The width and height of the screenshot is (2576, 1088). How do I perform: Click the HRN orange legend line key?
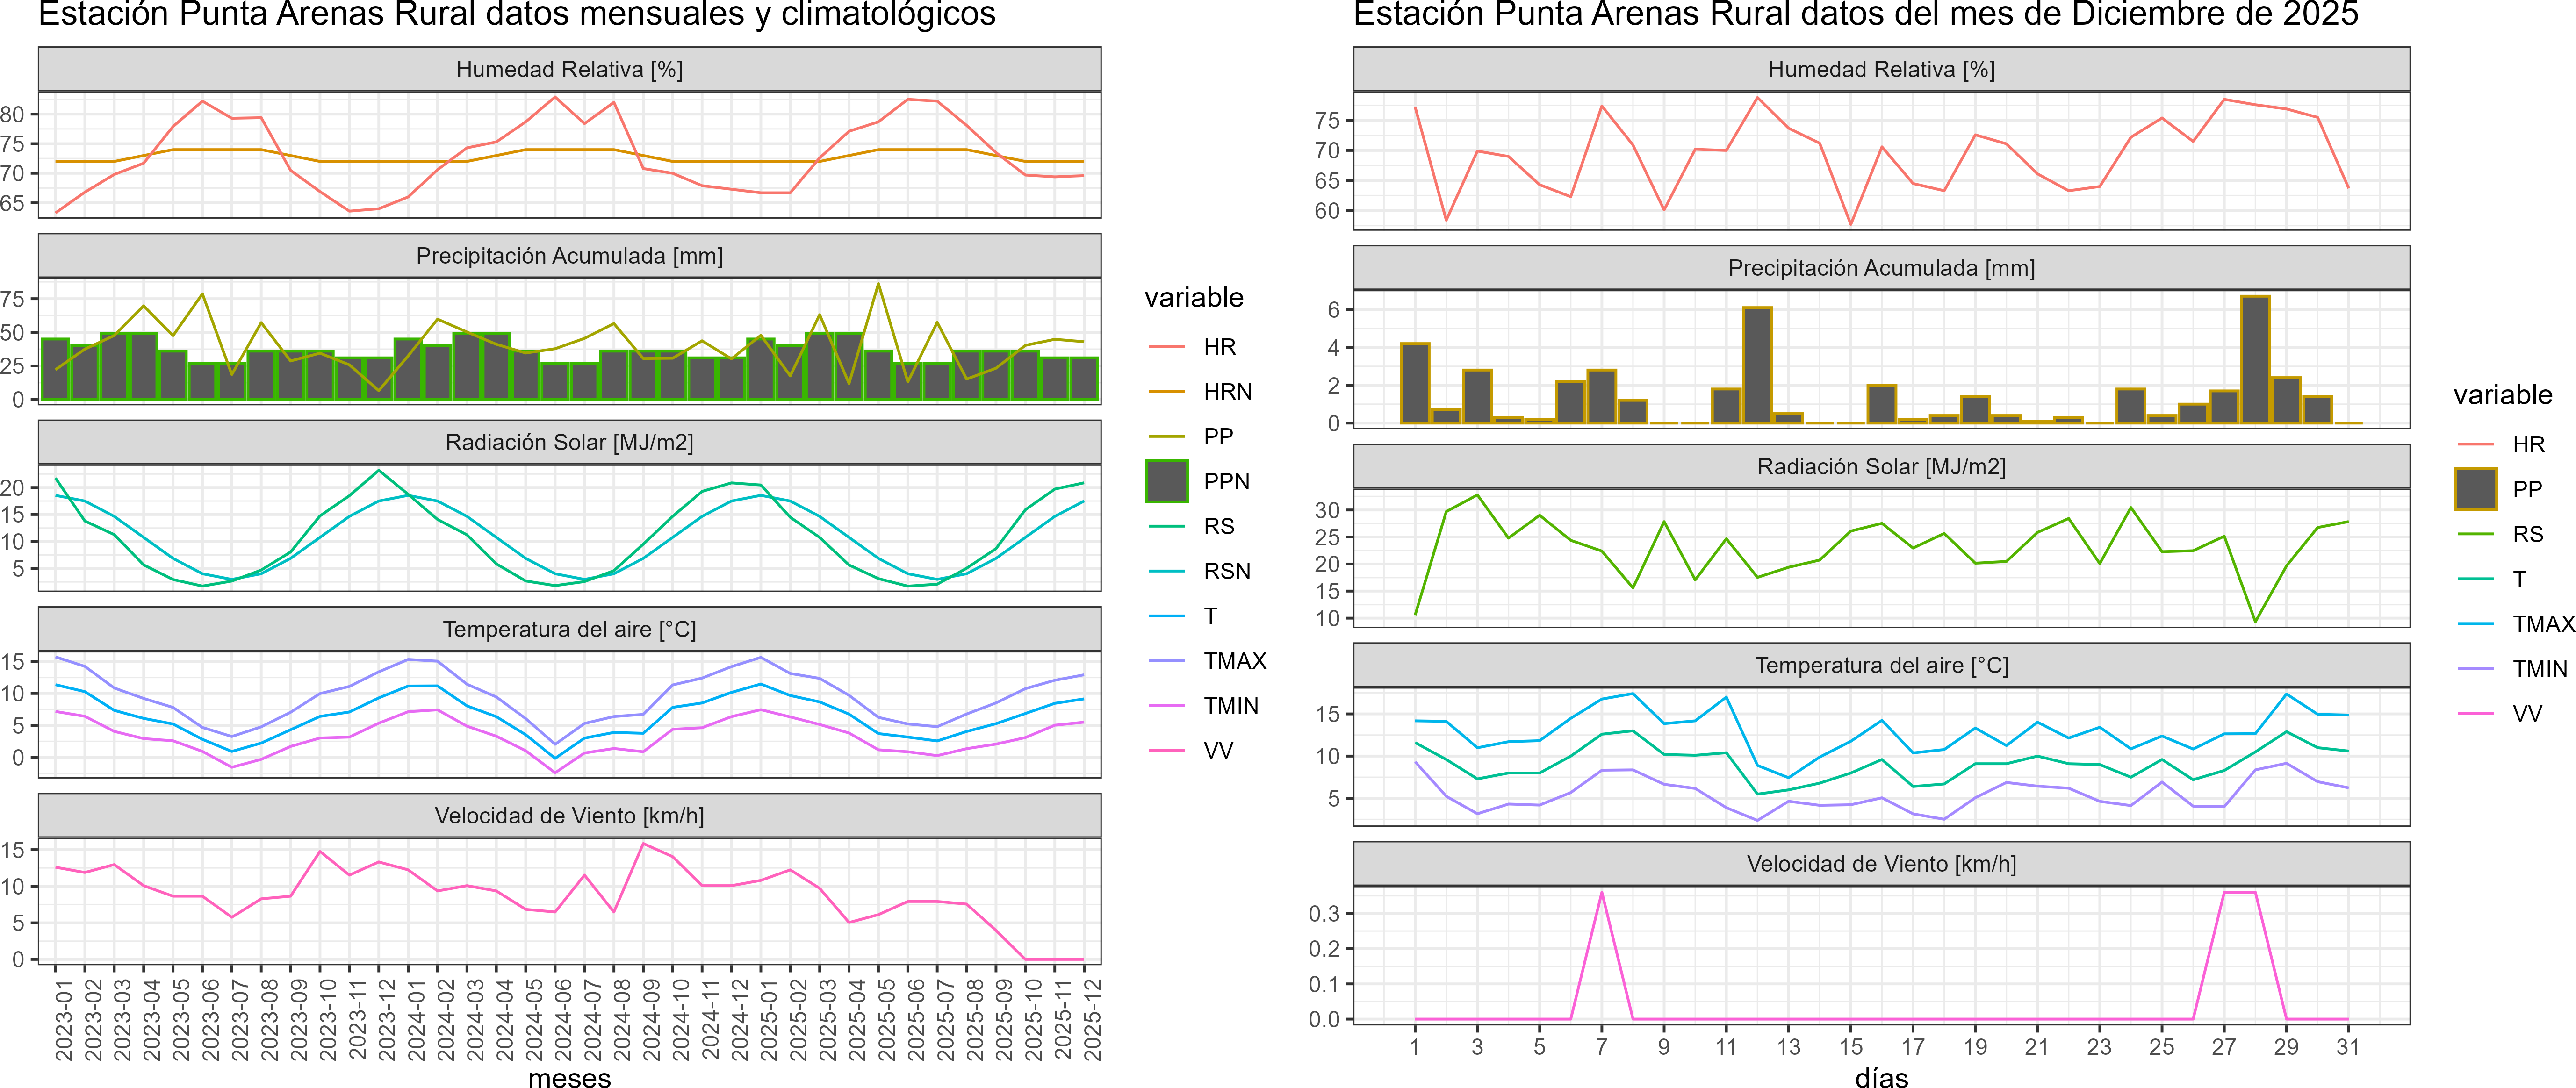(x=1166, y=392)
